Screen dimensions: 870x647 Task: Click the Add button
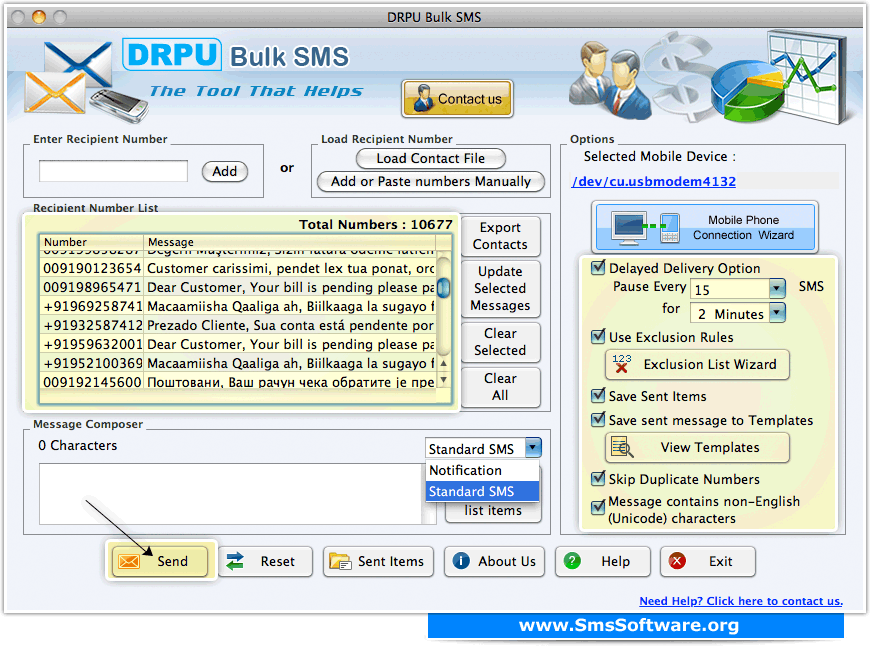(225, 171)
